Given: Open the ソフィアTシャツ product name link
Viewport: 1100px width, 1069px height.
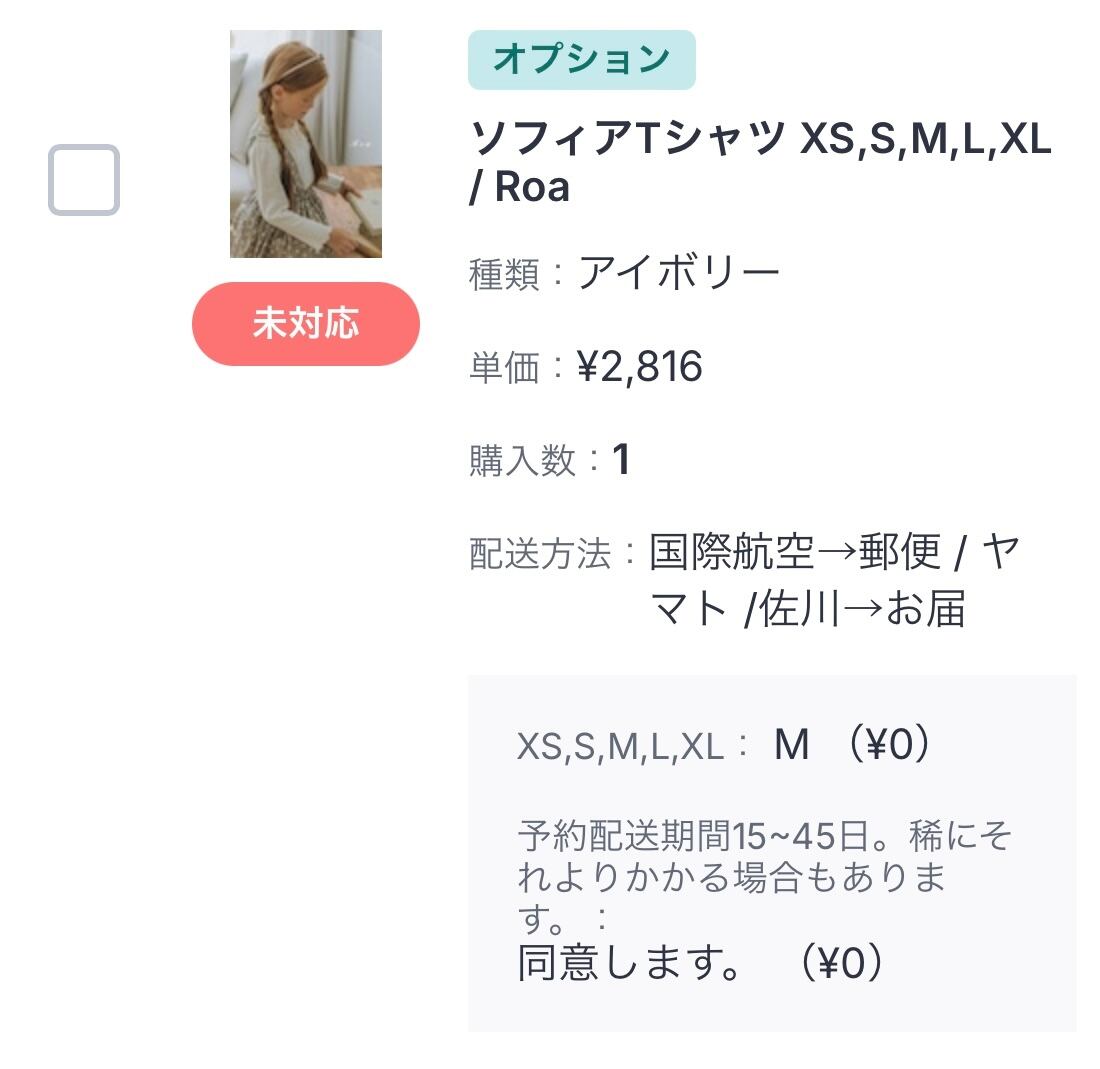Looking at the screenshot, I should click(627, 140).
